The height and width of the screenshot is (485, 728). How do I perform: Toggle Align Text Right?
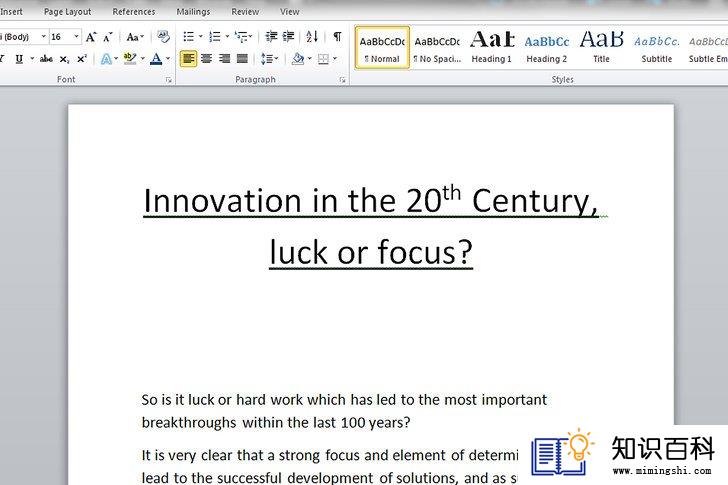(x=224, y=58)
